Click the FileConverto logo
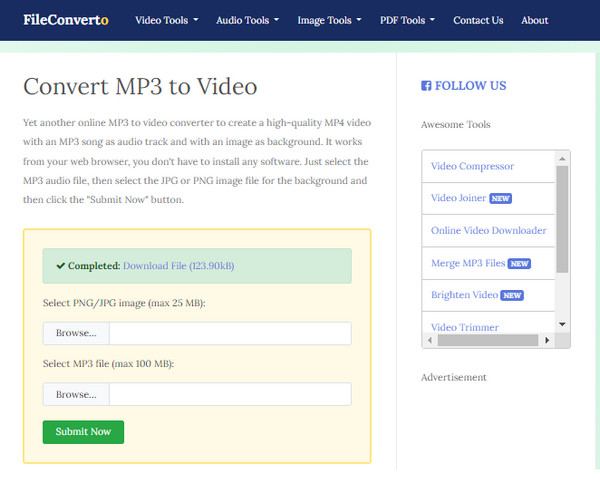 [66, 20]
